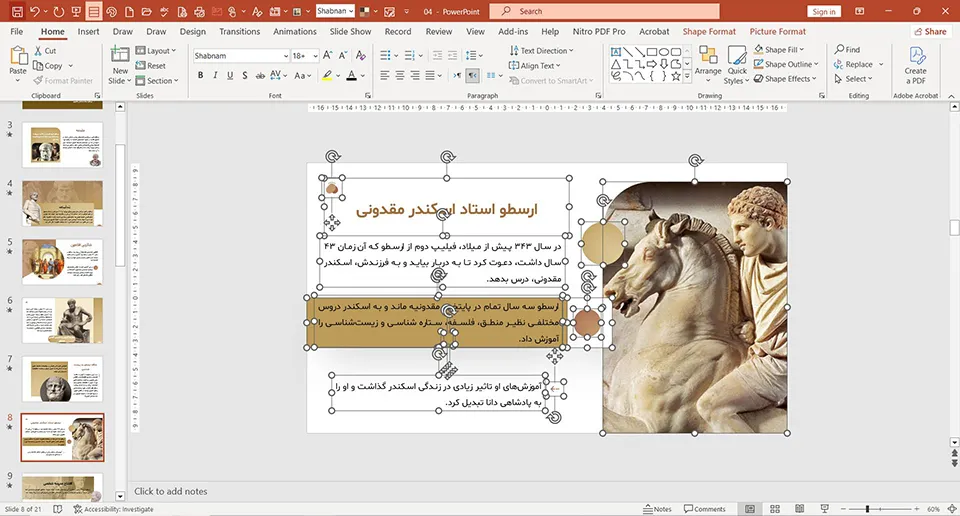Apply text shadow with the S icon

(245, 75)
